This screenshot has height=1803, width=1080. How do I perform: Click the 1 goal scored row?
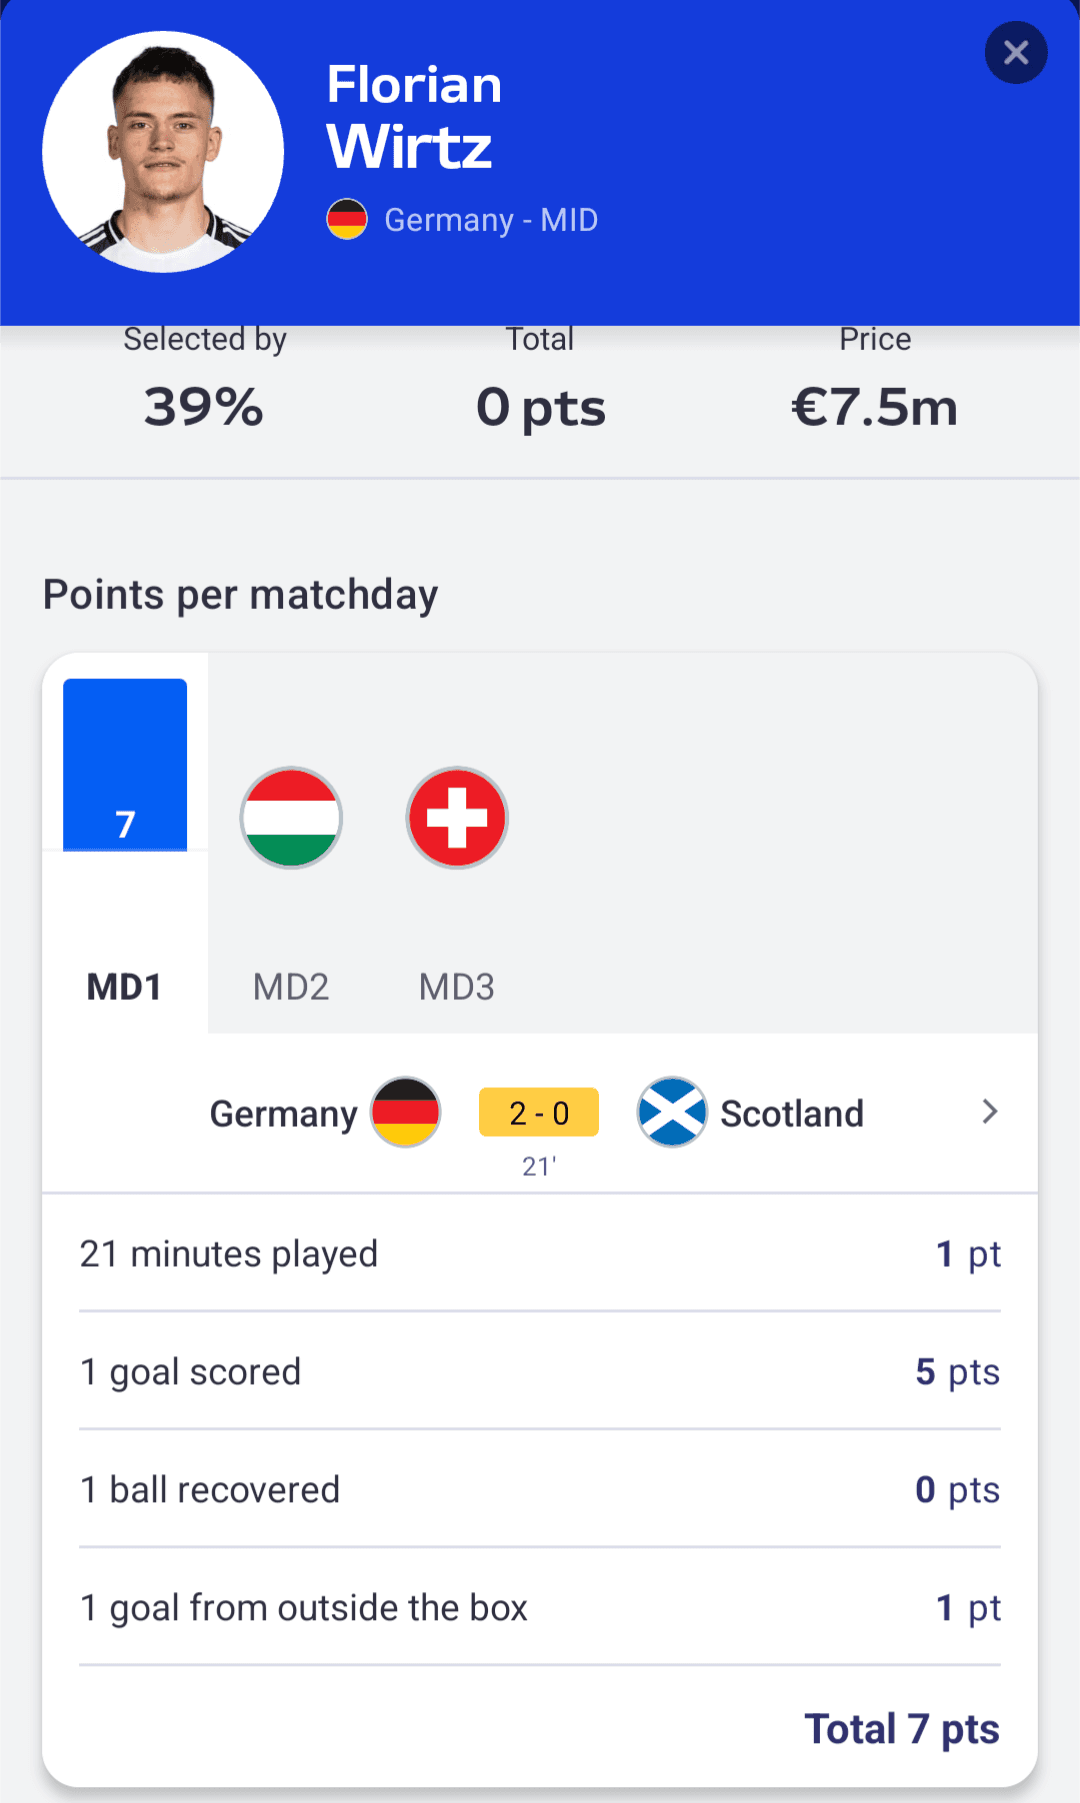coord(540,1372)
